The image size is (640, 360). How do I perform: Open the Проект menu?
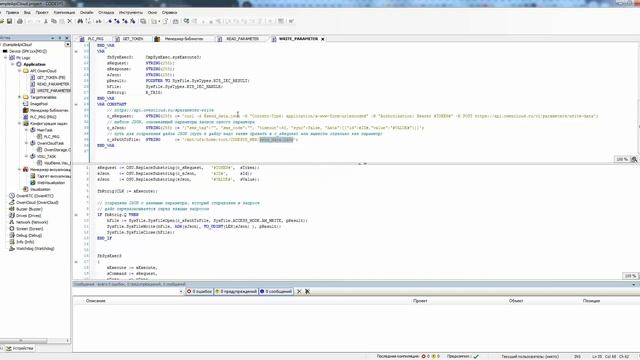pos(42,13)
